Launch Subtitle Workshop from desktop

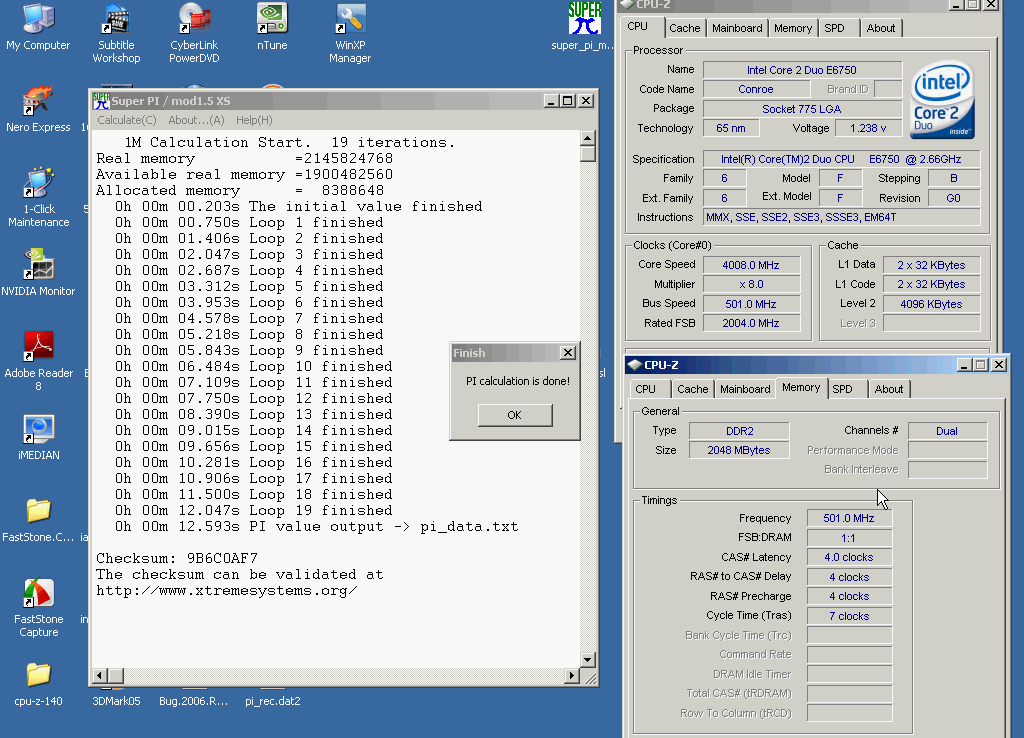116,20
